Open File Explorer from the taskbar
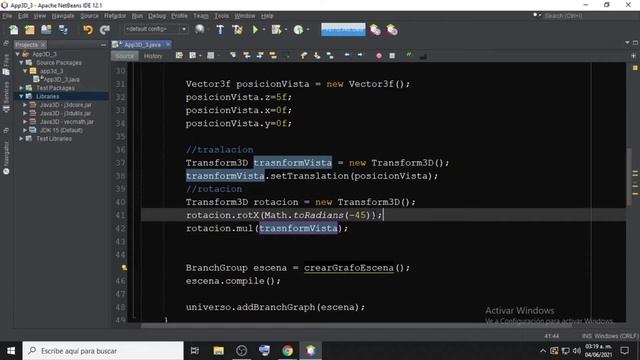The image size is (640, 360). pos(218,351)
